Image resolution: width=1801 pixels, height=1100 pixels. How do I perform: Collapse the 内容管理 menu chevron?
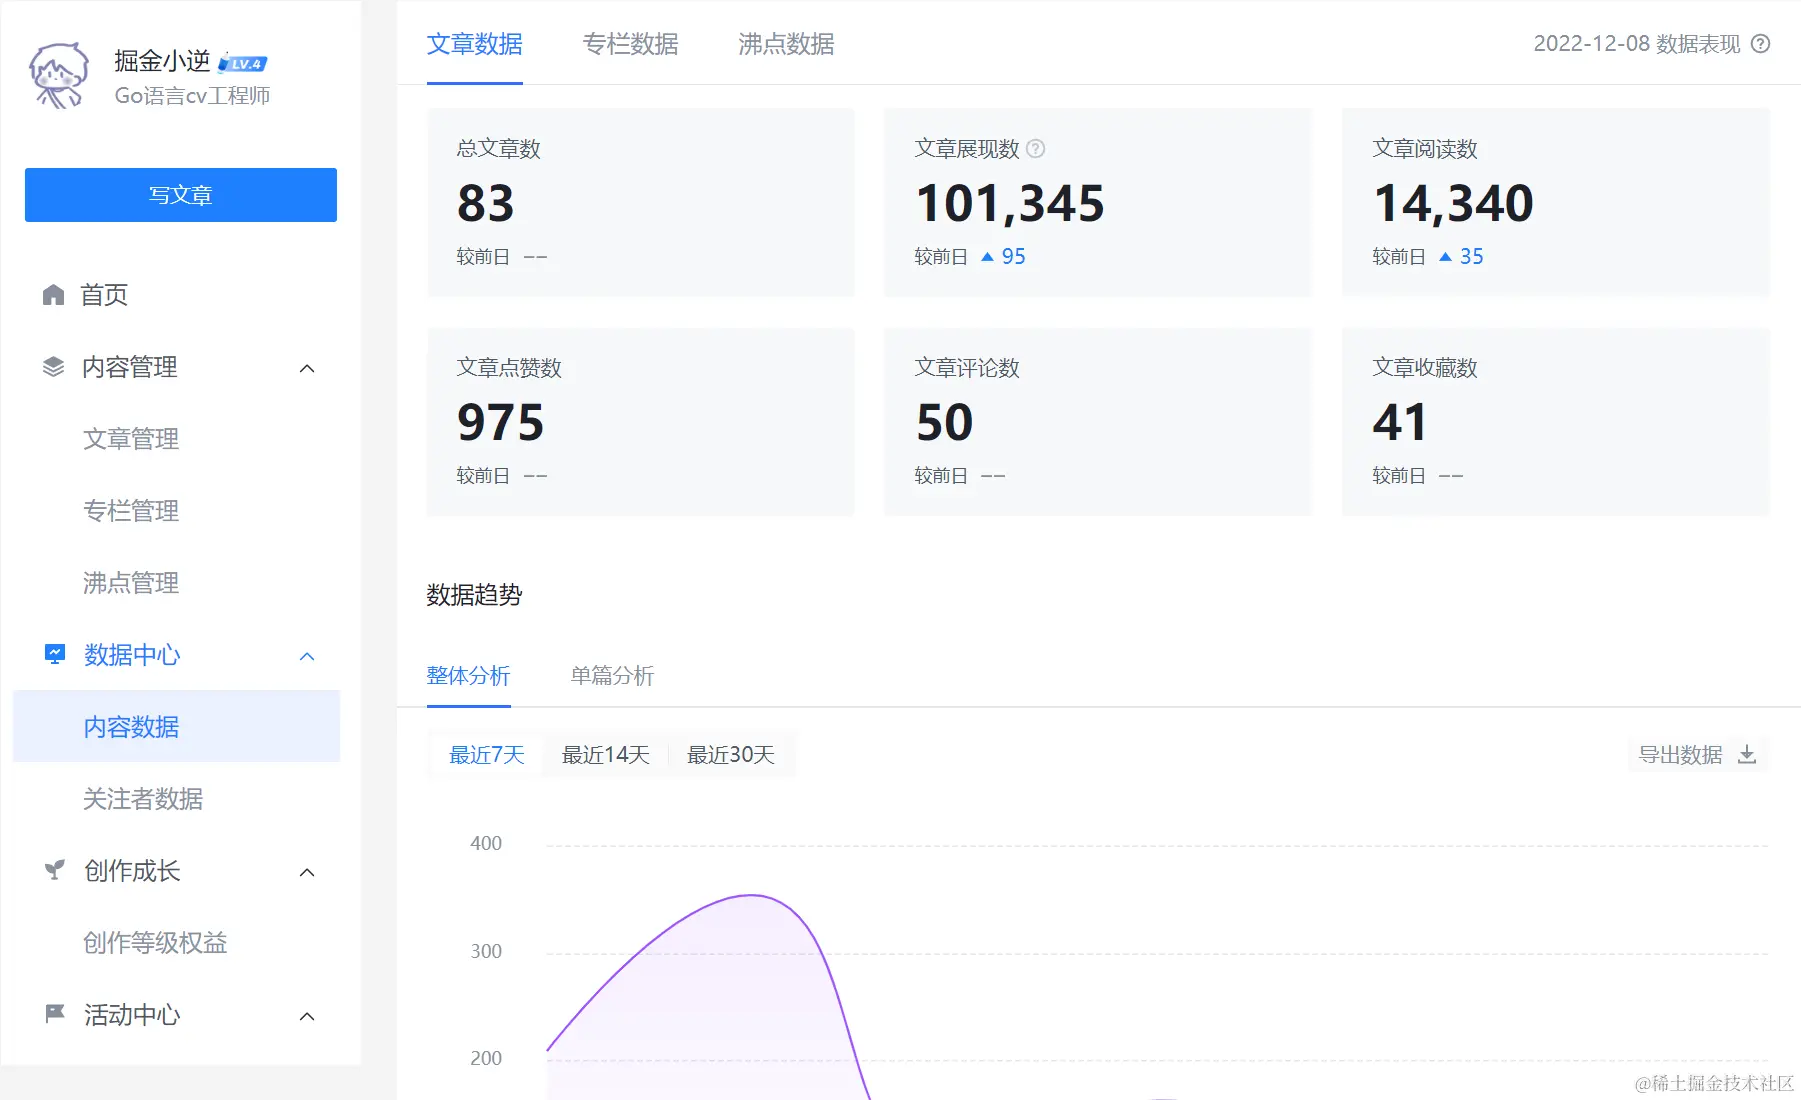click(x=307, y=368)
